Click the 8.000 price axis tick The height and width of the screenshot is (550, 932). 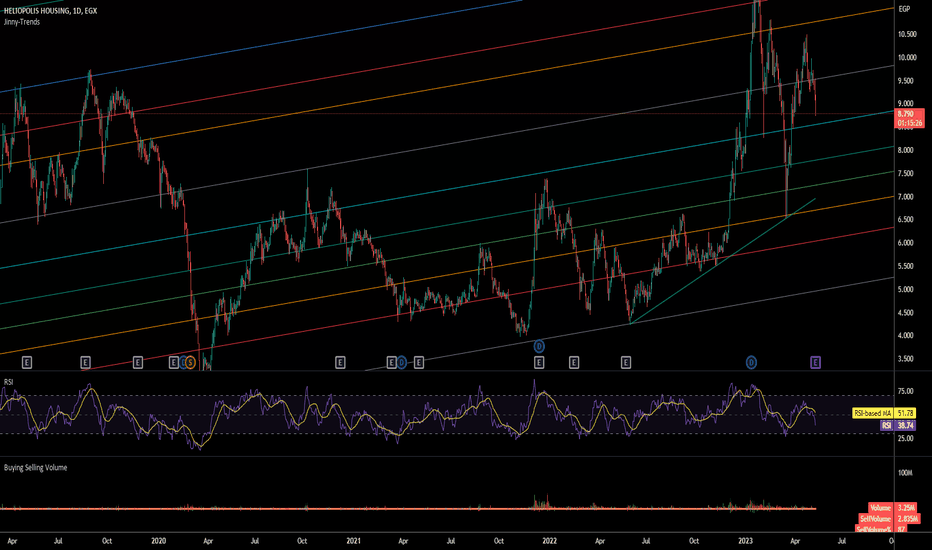pyautogui.click(x=906, y=150)
